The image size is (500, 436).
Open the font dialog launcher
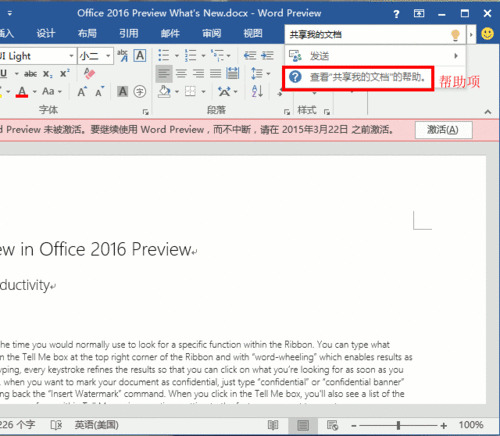point(145,112)
